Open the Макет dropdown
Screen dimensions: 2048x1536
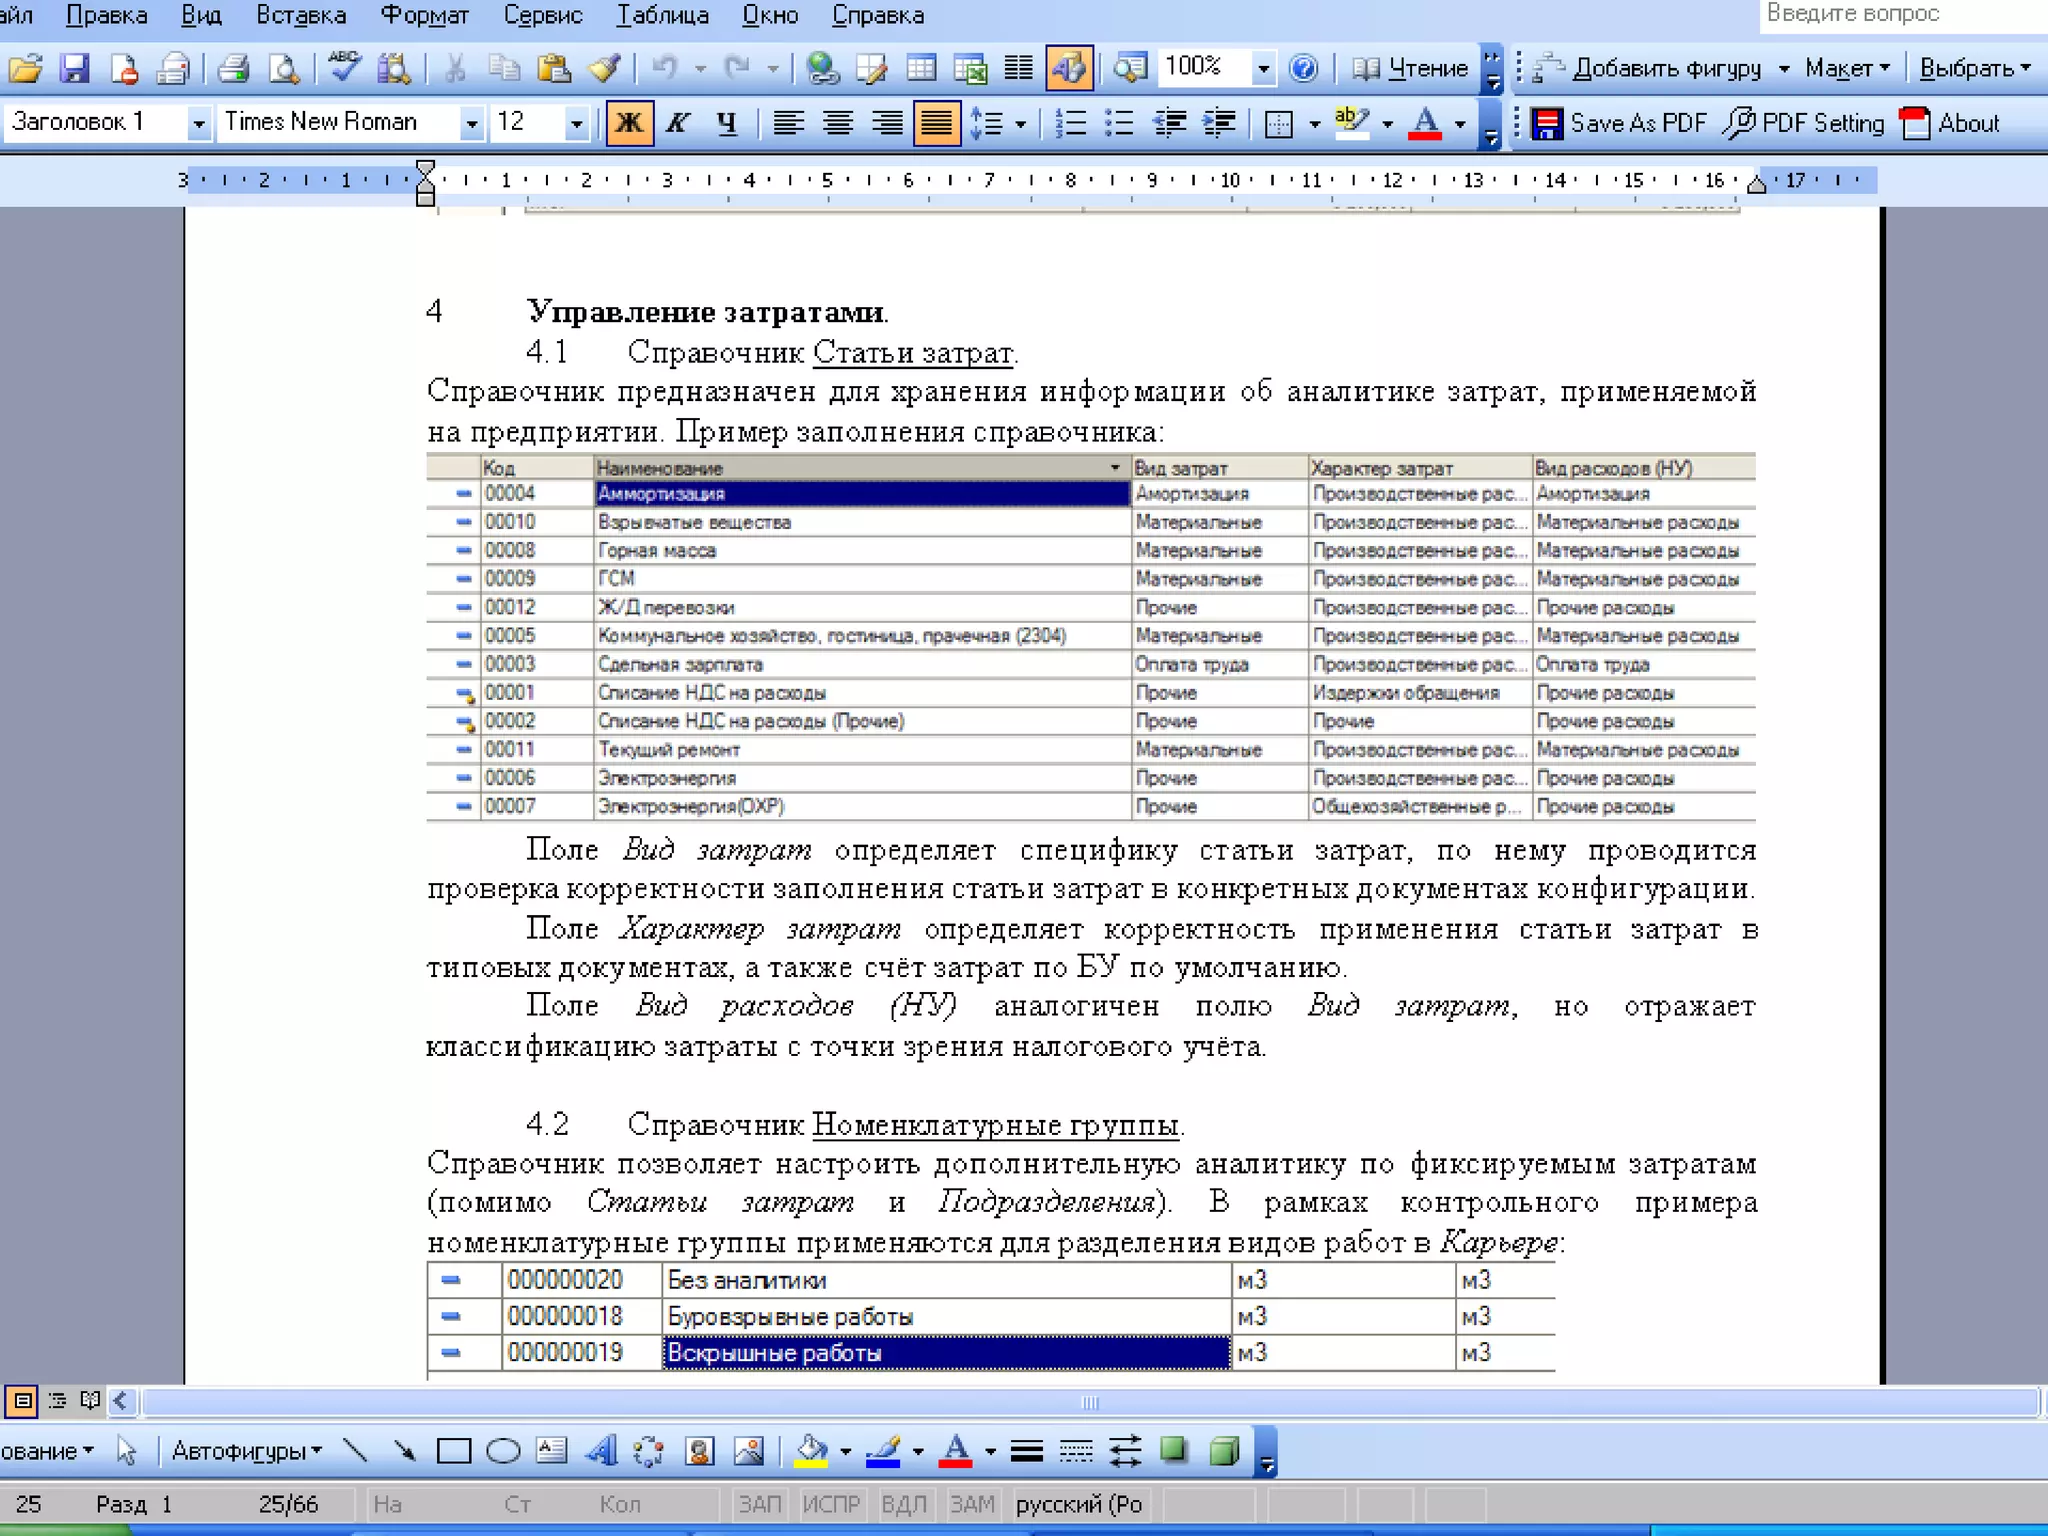[1847, 68]
